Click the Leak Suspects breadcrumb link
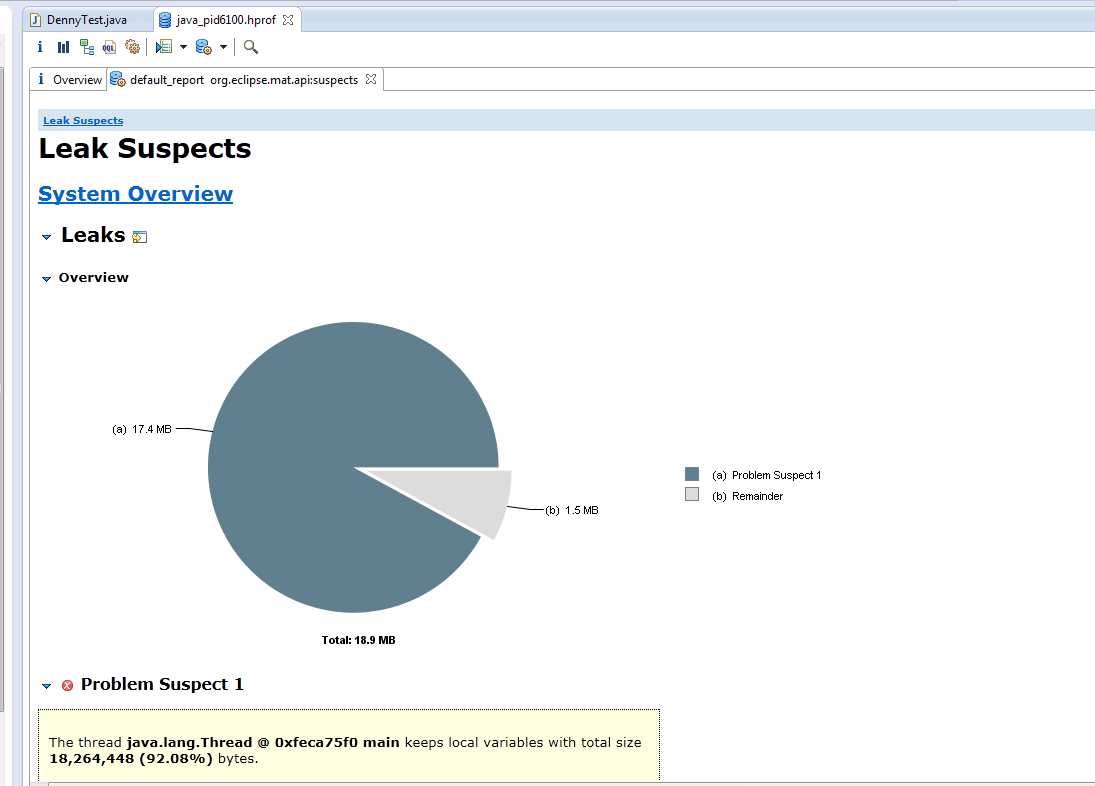Viewport: 1095px width, 786px height. tap(83, 120)
